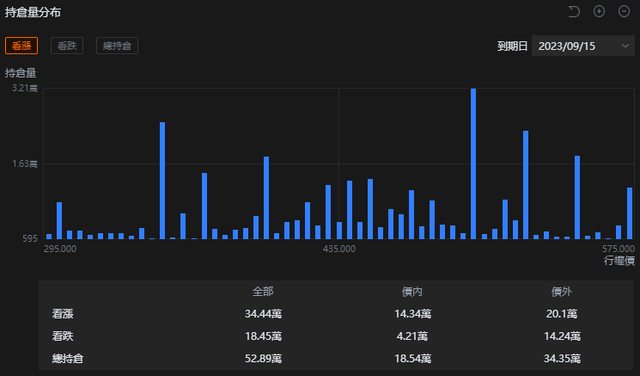The image size is (640, 376).
Task: Click the 18.54萬 value cell
Action: click(x=413, y=358)
